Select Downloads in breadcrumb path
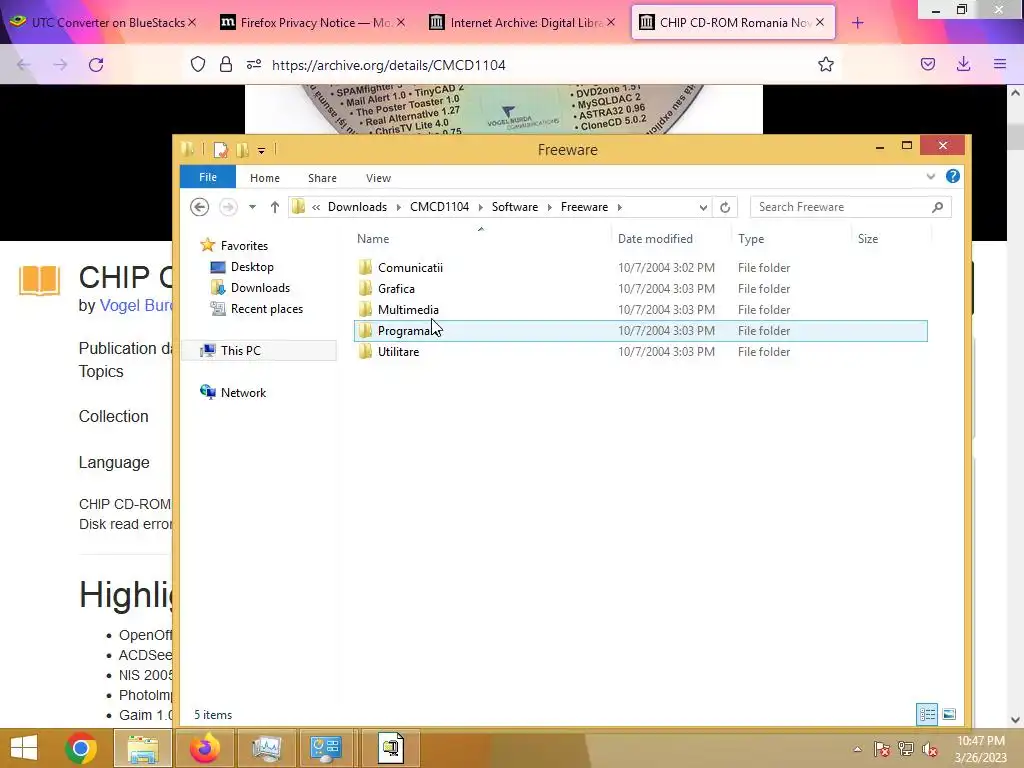The image size is (1024, 768). (x=357, y=207)
